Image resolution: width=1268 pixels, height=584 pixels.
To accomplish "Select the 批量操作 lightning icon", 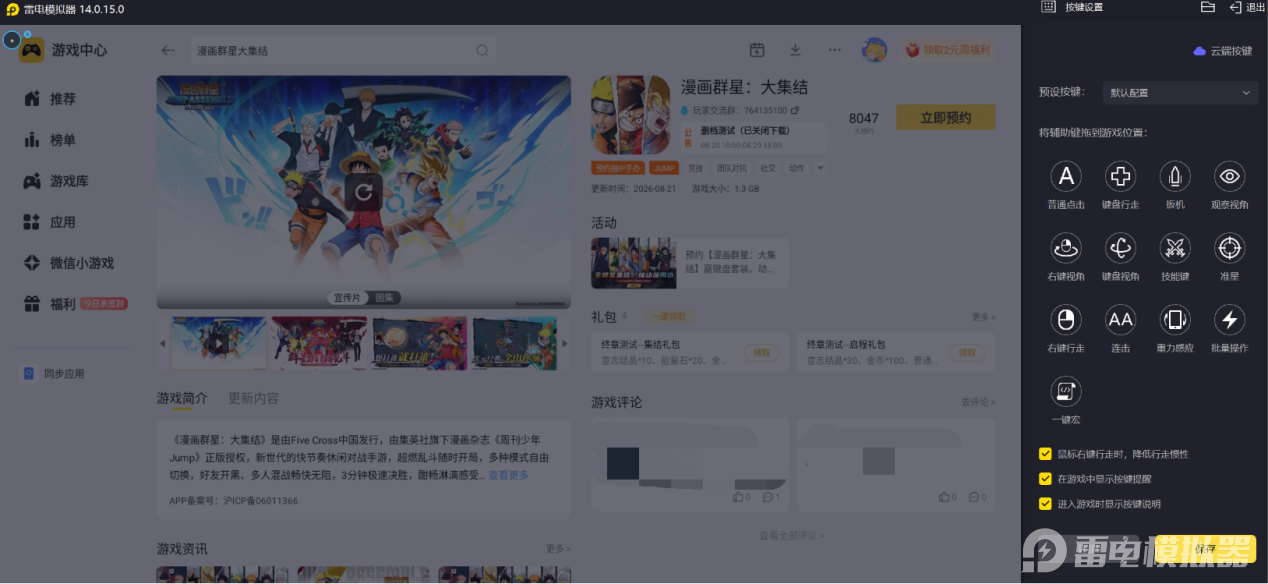I will [x=1229, y=320].
